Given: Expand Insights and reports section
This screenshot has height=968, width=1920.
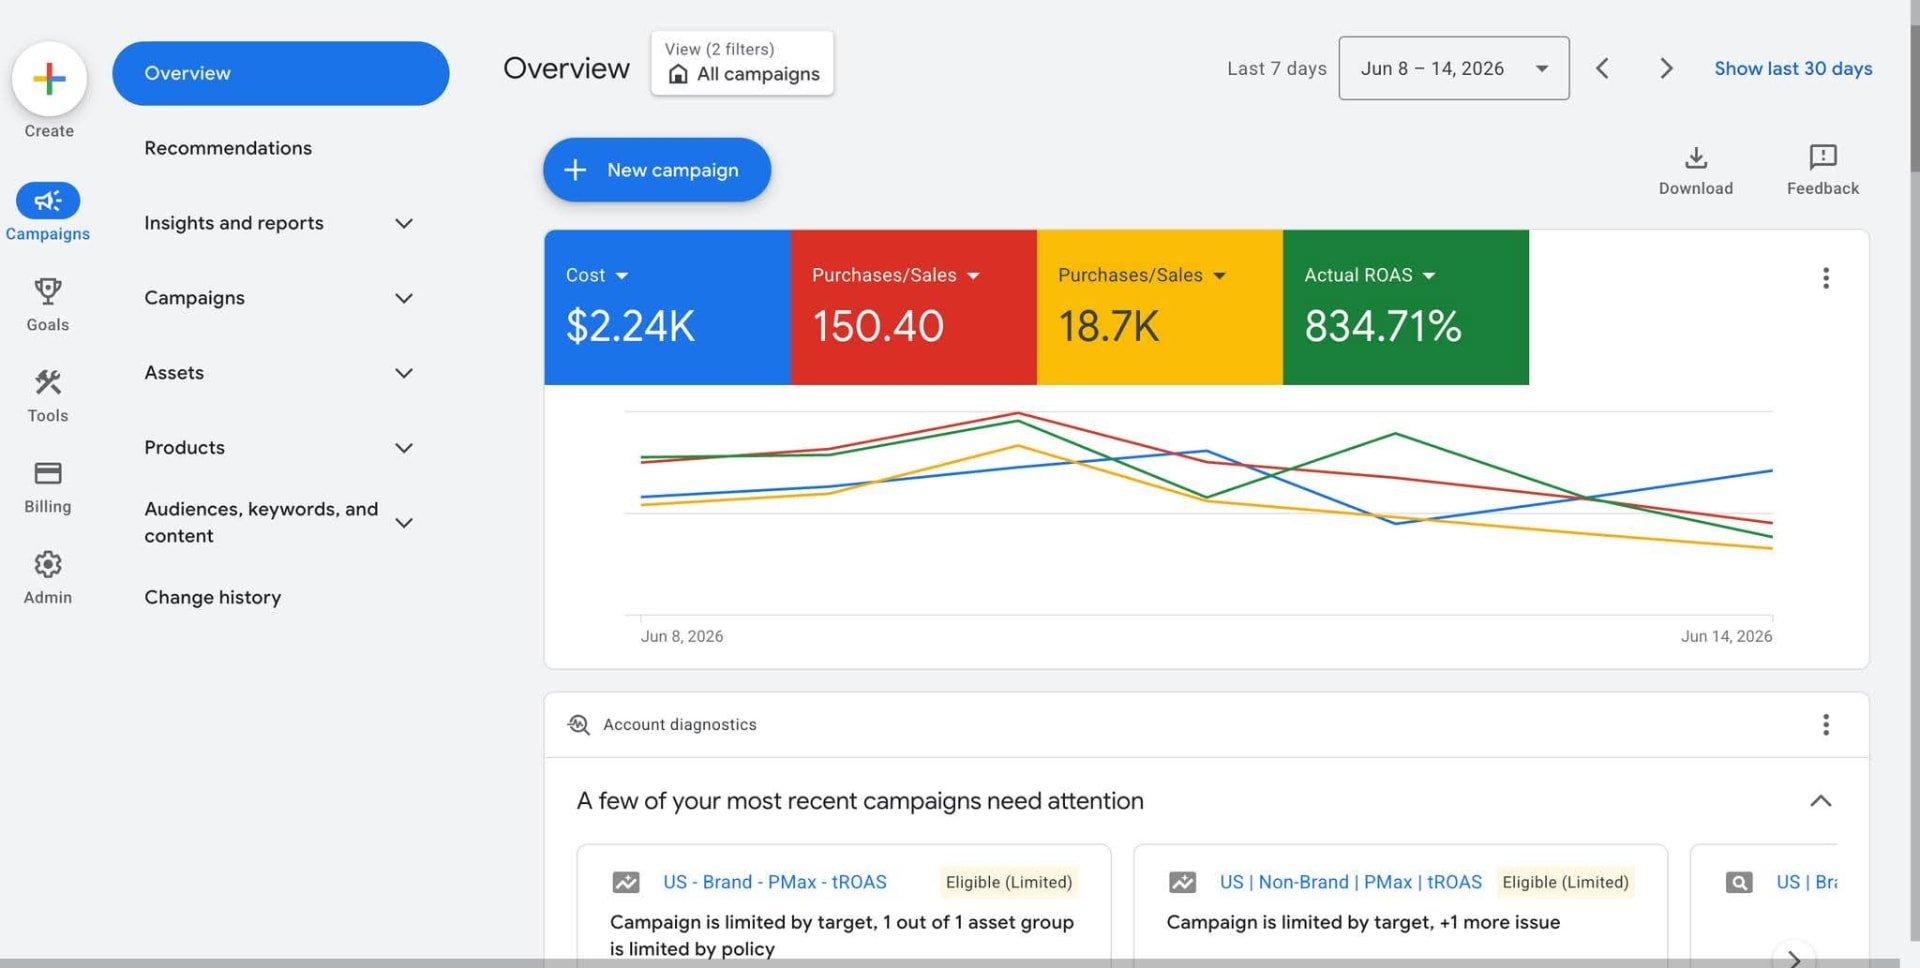Looking at the screenshot, I should (404, 223).
